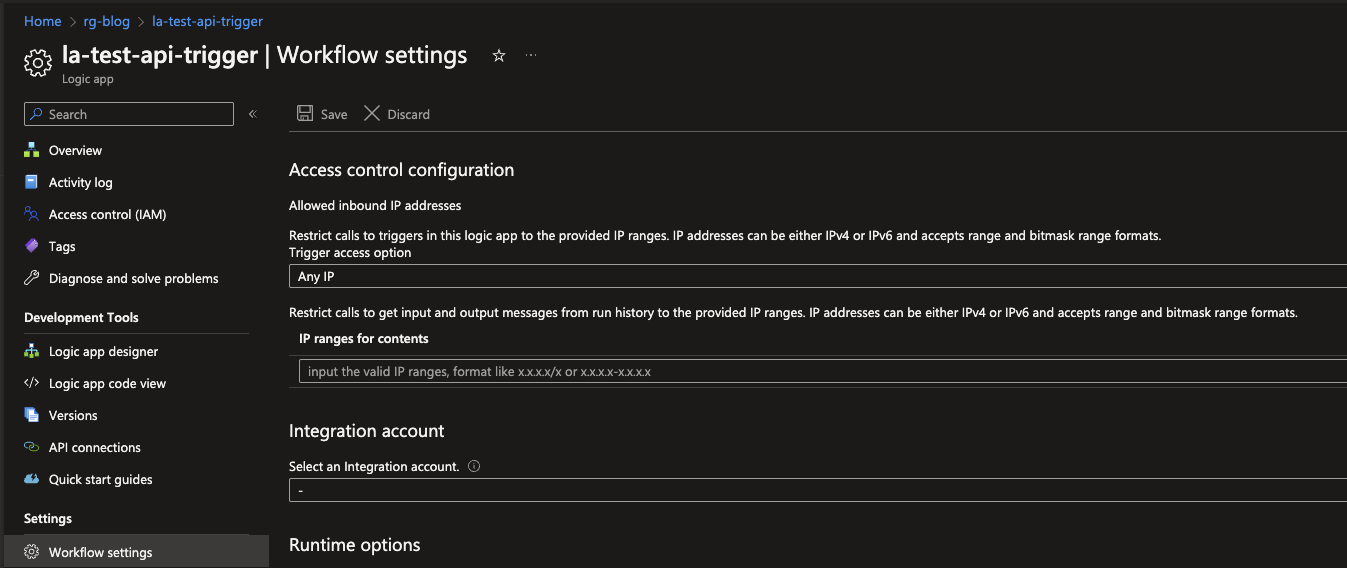
Task: Open Diagnose and solve problems
Action: [x=133, y=278]
